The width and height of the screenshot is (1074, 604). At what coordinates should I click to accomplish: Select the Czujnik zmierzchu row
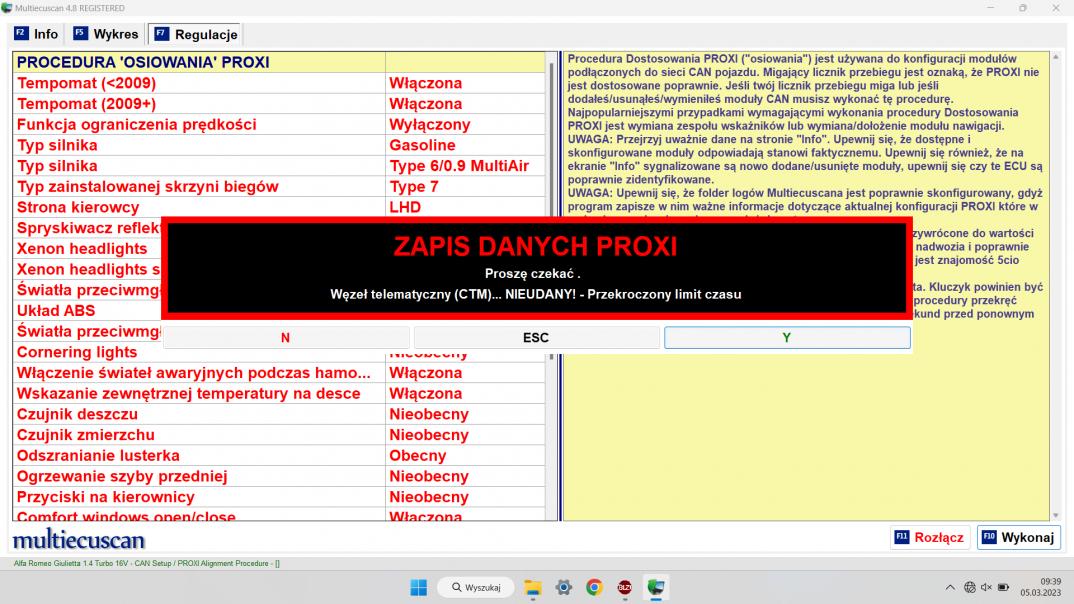tap(279, 435)
